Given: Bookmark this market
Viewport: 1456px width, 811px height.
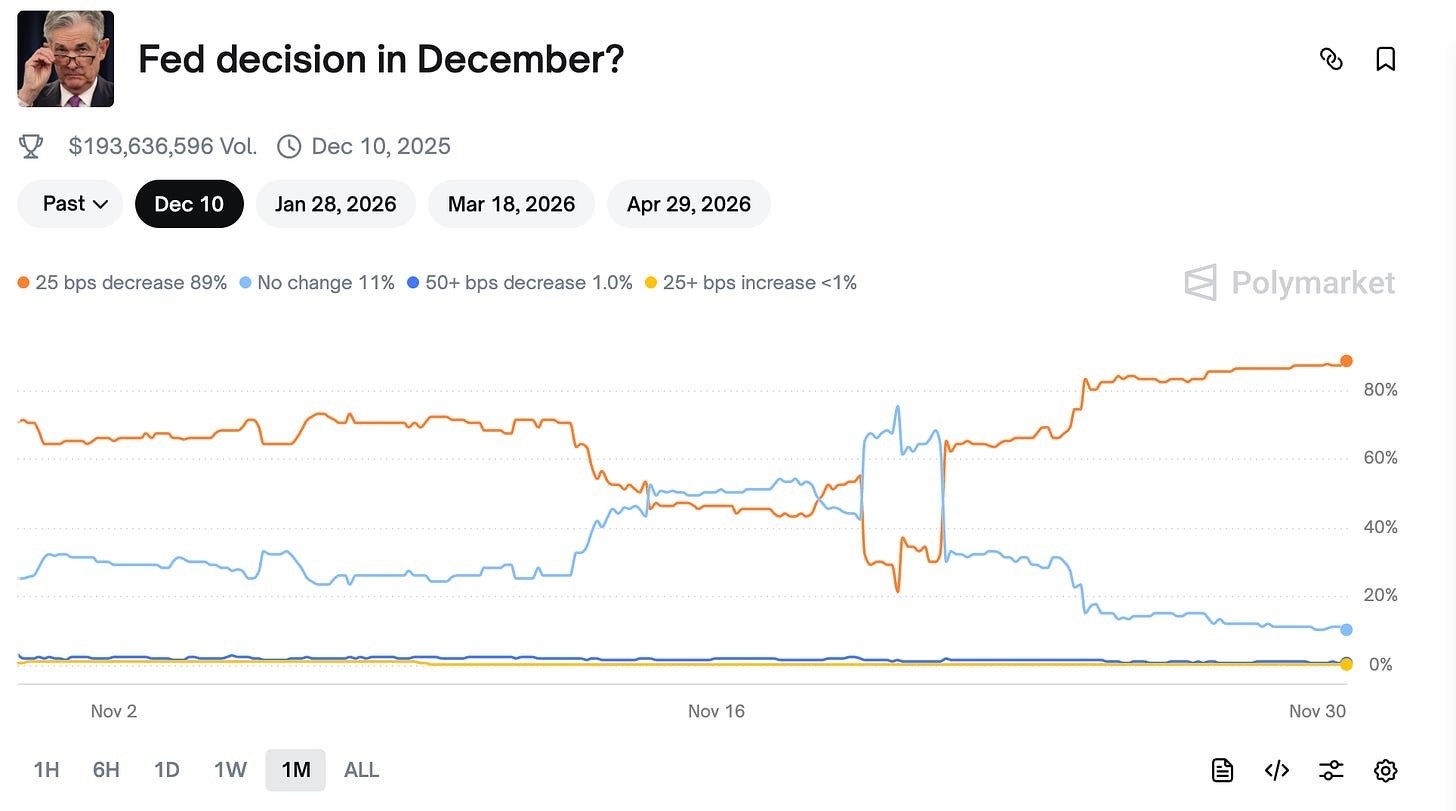Looking at the screenshot, I should 1385,59.
